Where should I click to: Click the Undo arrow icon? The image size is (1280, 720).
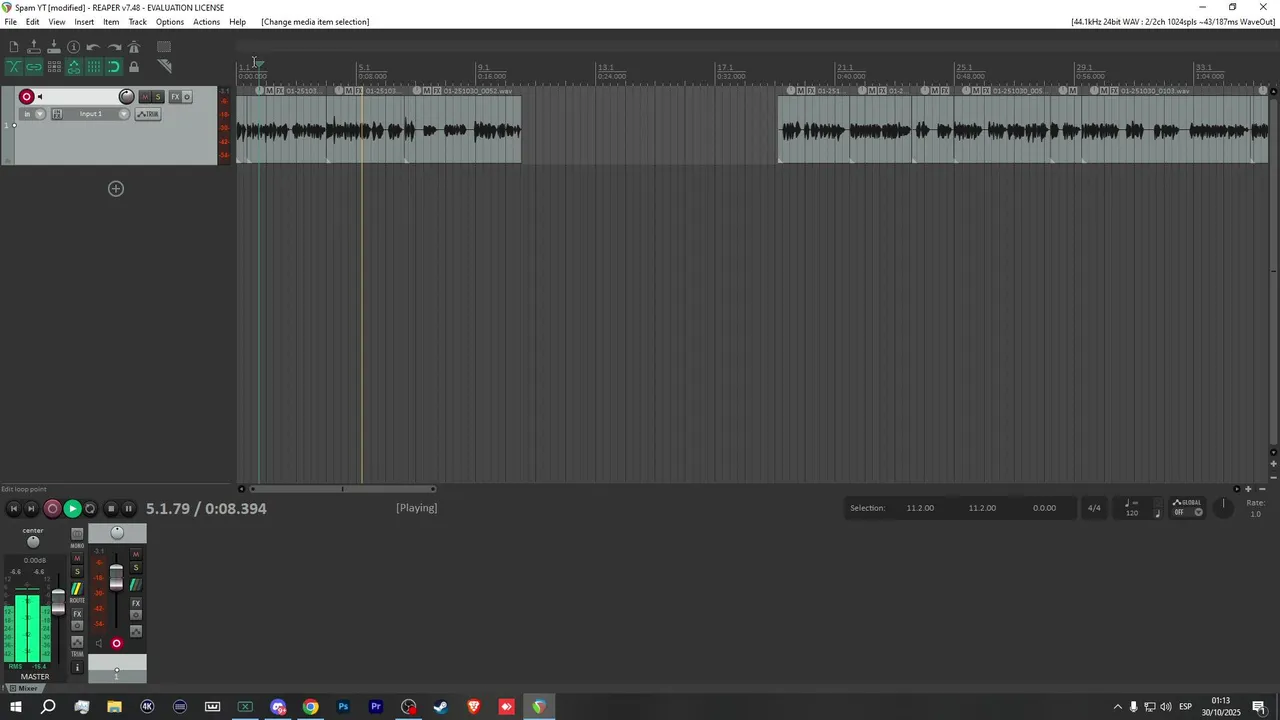point(94,47)
